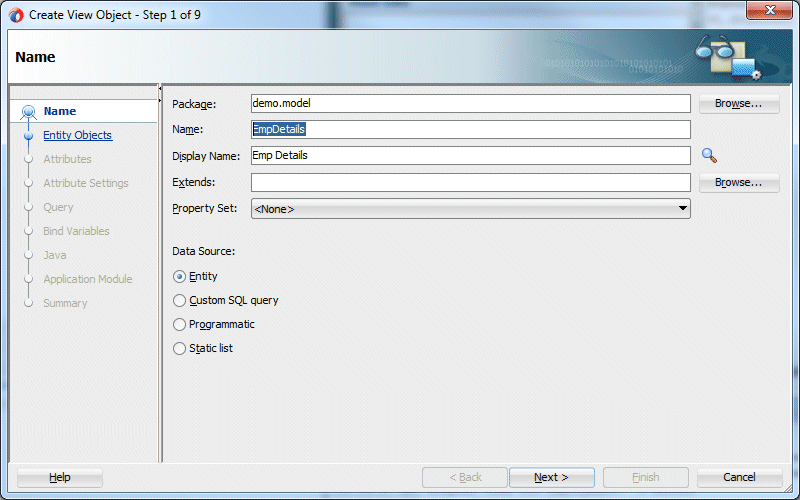Click the disabled Attributes step
This screenshot has width=800, height=500.
pos(67,159)
